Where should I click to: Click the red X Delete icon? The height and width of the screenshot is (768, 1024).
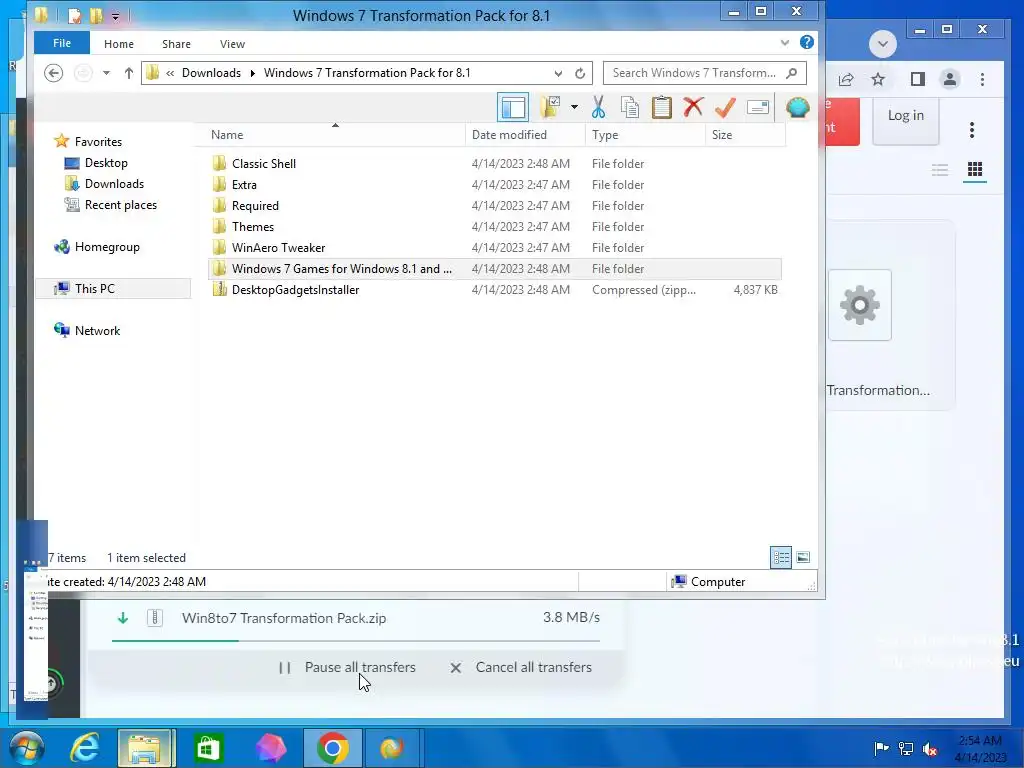pyautogui.click(x=693, y=107)
